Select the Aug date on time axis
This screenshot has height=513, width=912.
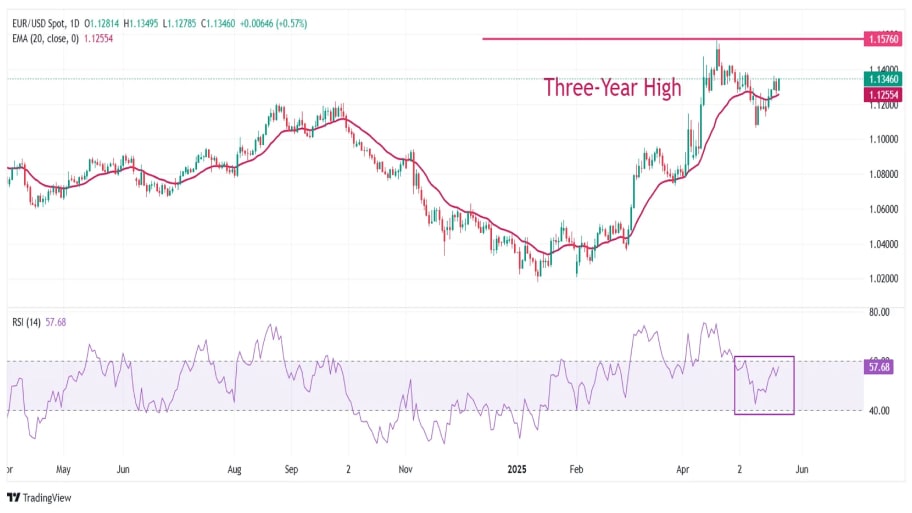[x=234, y=469]
